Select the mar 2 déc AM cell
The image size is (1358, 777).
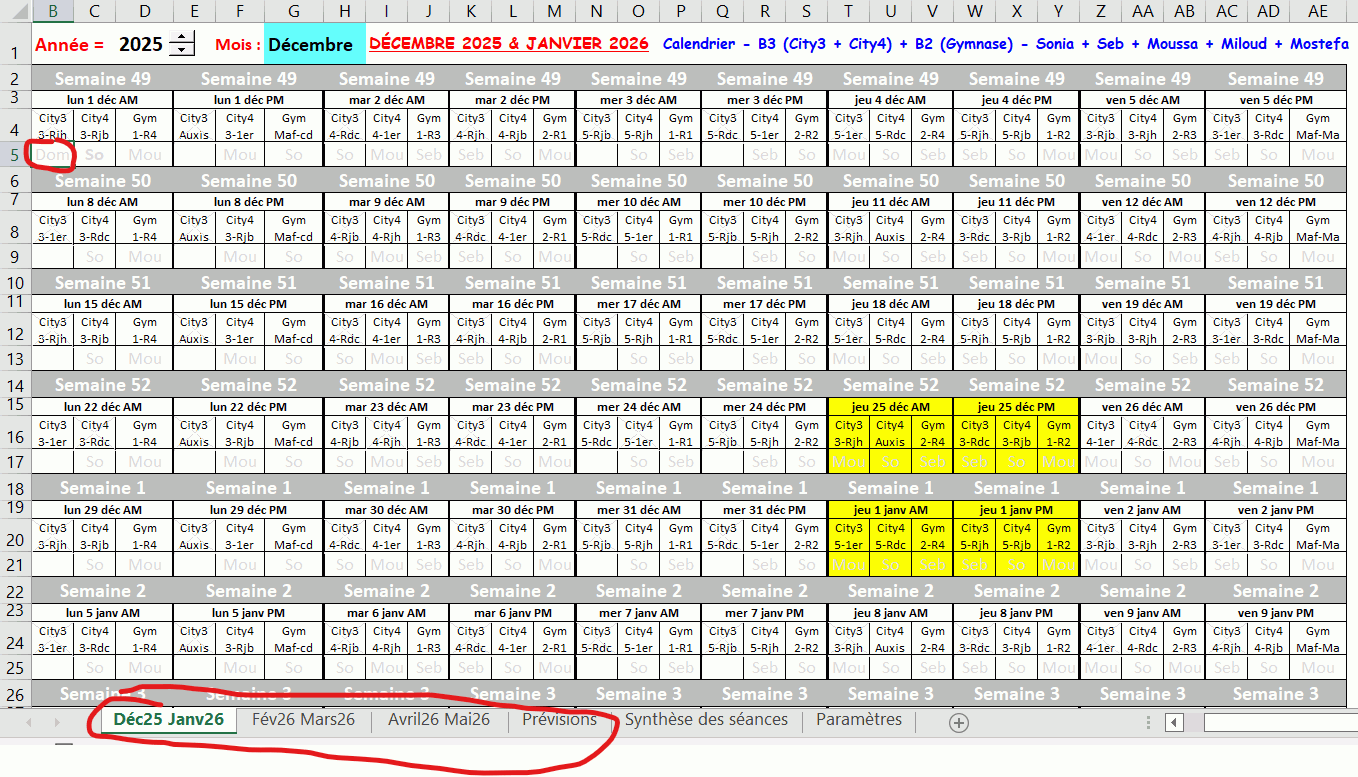pos(386,100)
